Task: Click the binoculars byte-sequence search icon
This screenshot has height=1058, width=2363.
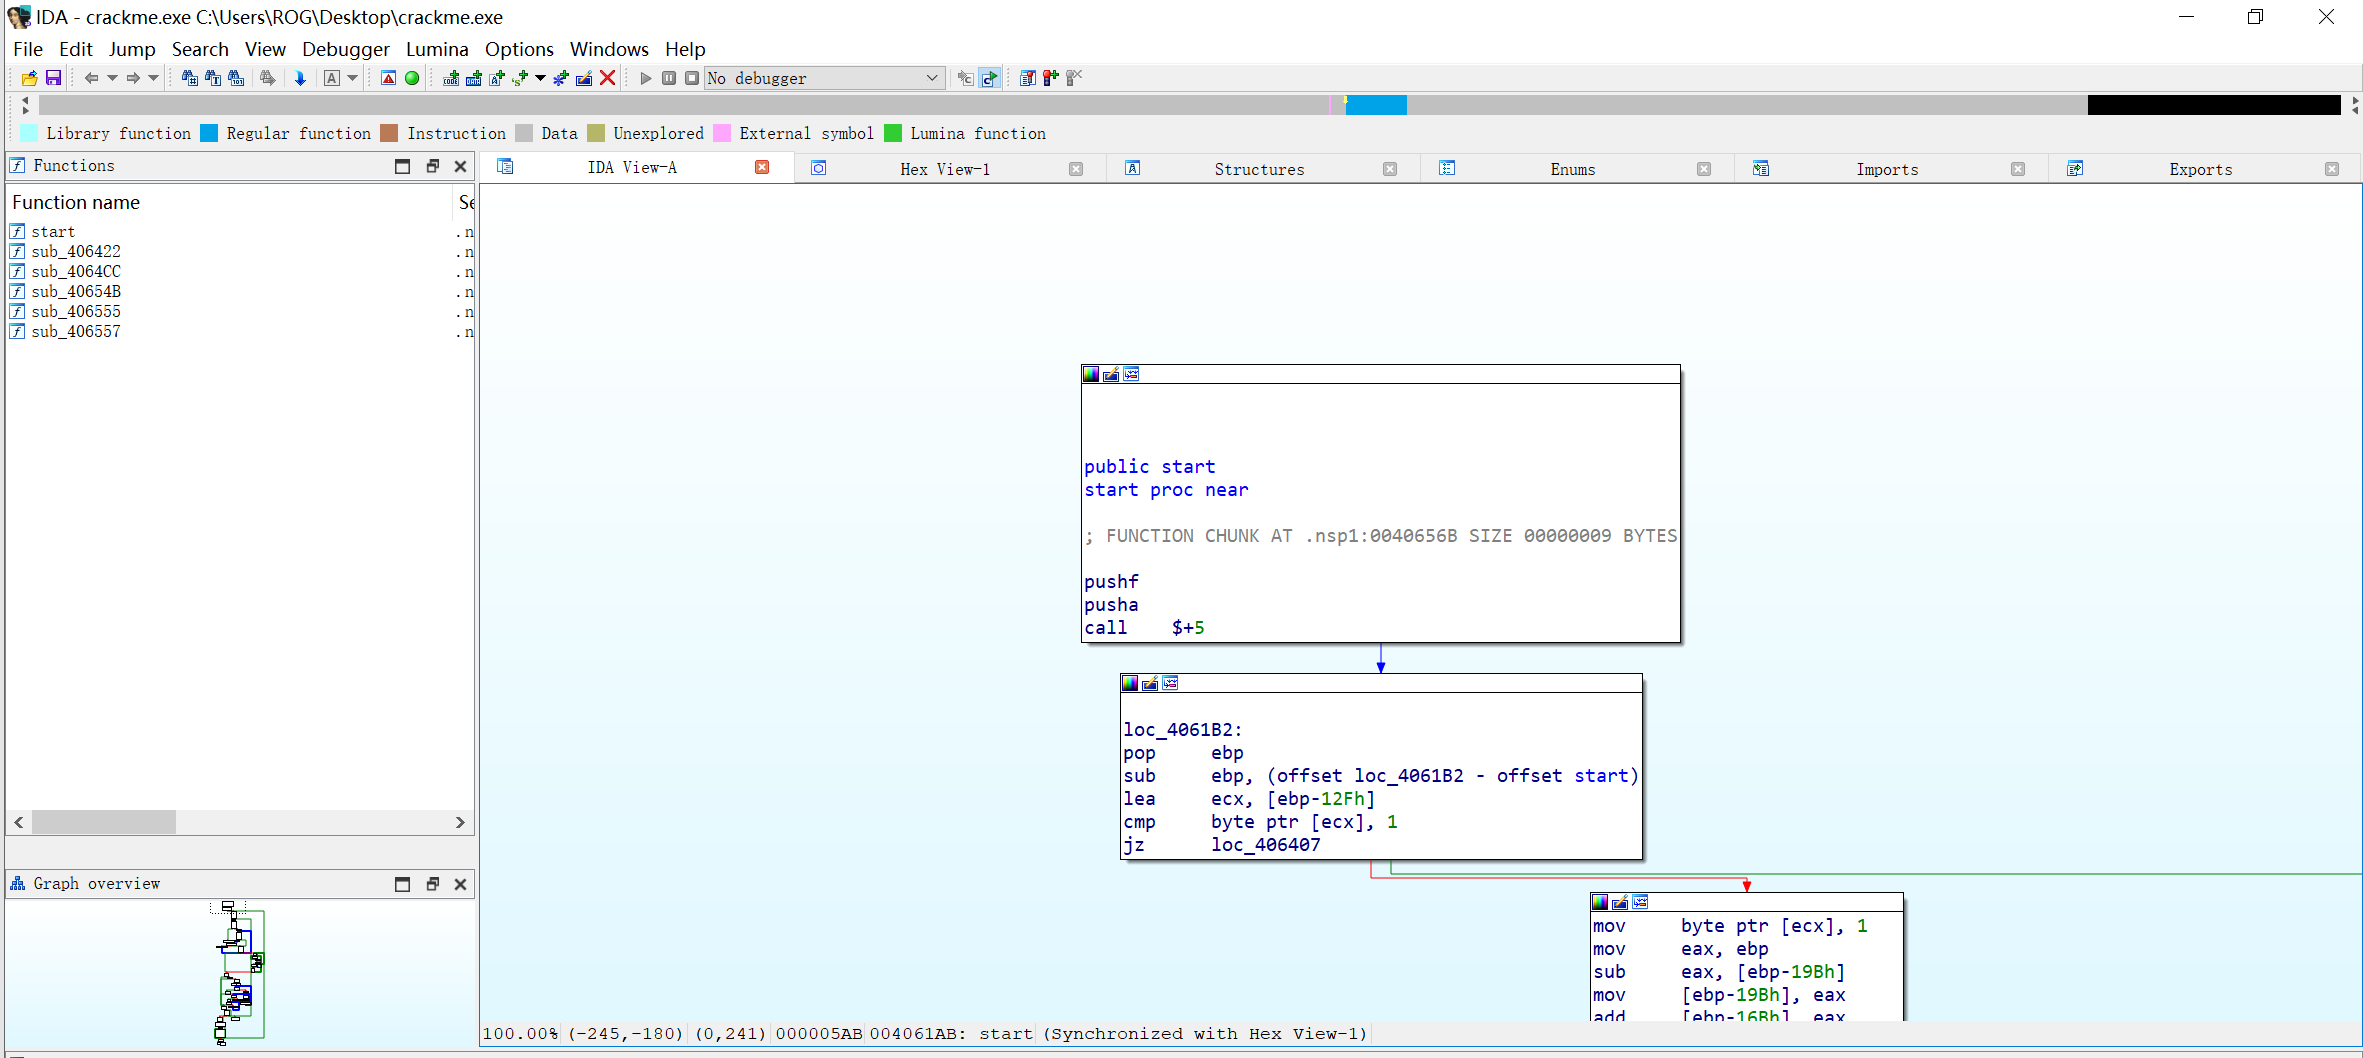Action: 236,78
